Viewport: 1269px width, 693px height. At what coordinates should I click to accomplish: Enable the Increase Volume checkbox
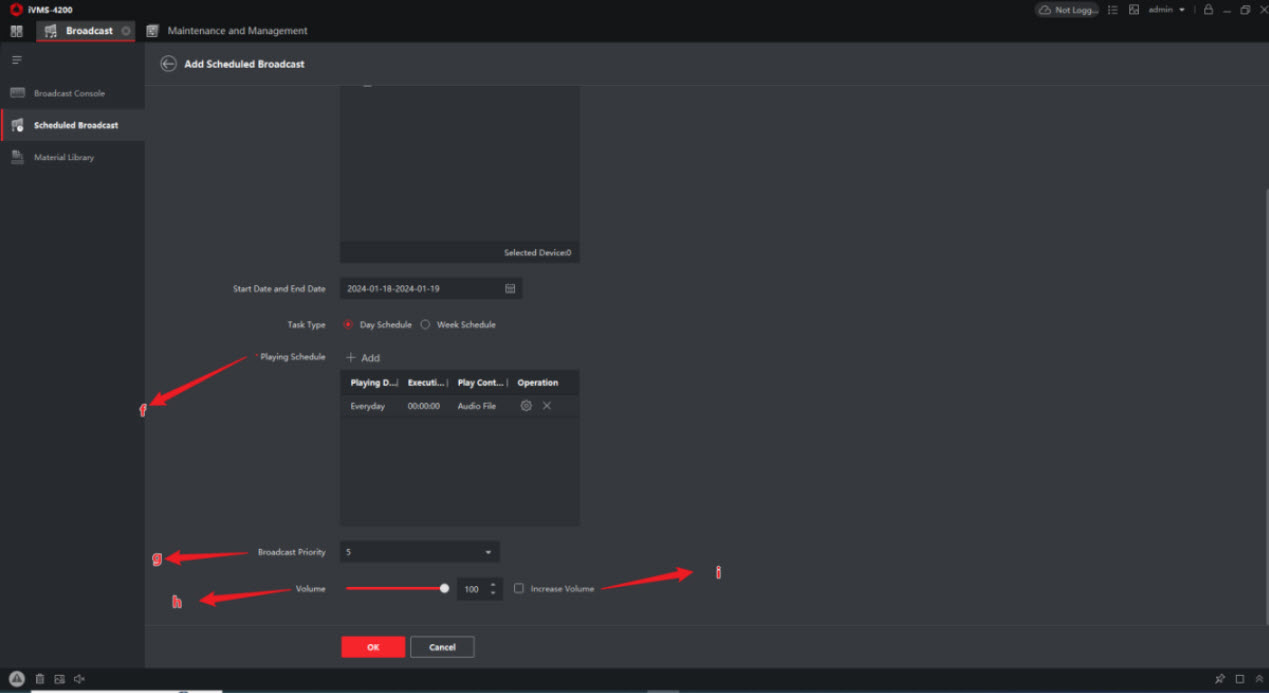click(x=519, y=588)
